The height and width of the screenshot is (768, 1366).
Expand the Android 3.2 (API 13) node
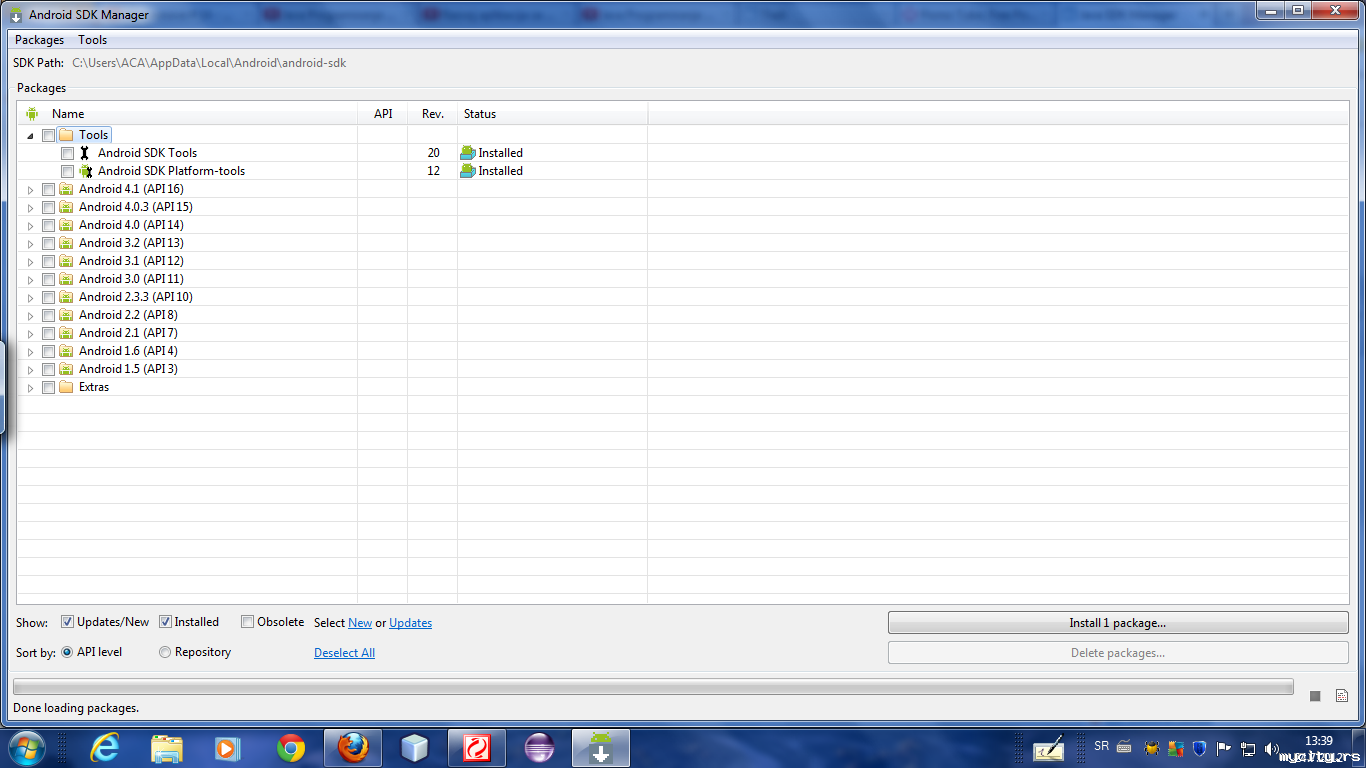pyautogui.click(x=30, y=244)
